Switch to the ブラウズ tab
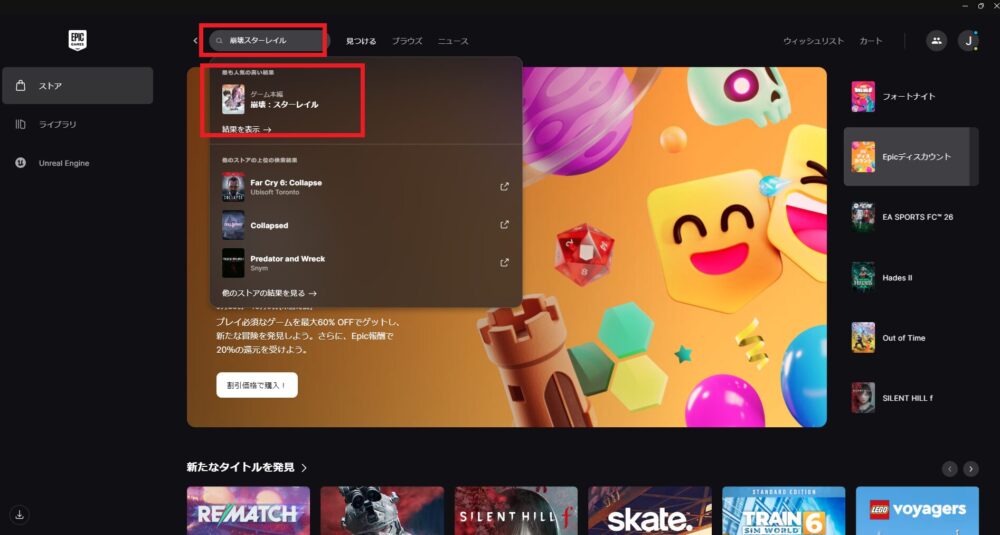 (x=407, y=41)
